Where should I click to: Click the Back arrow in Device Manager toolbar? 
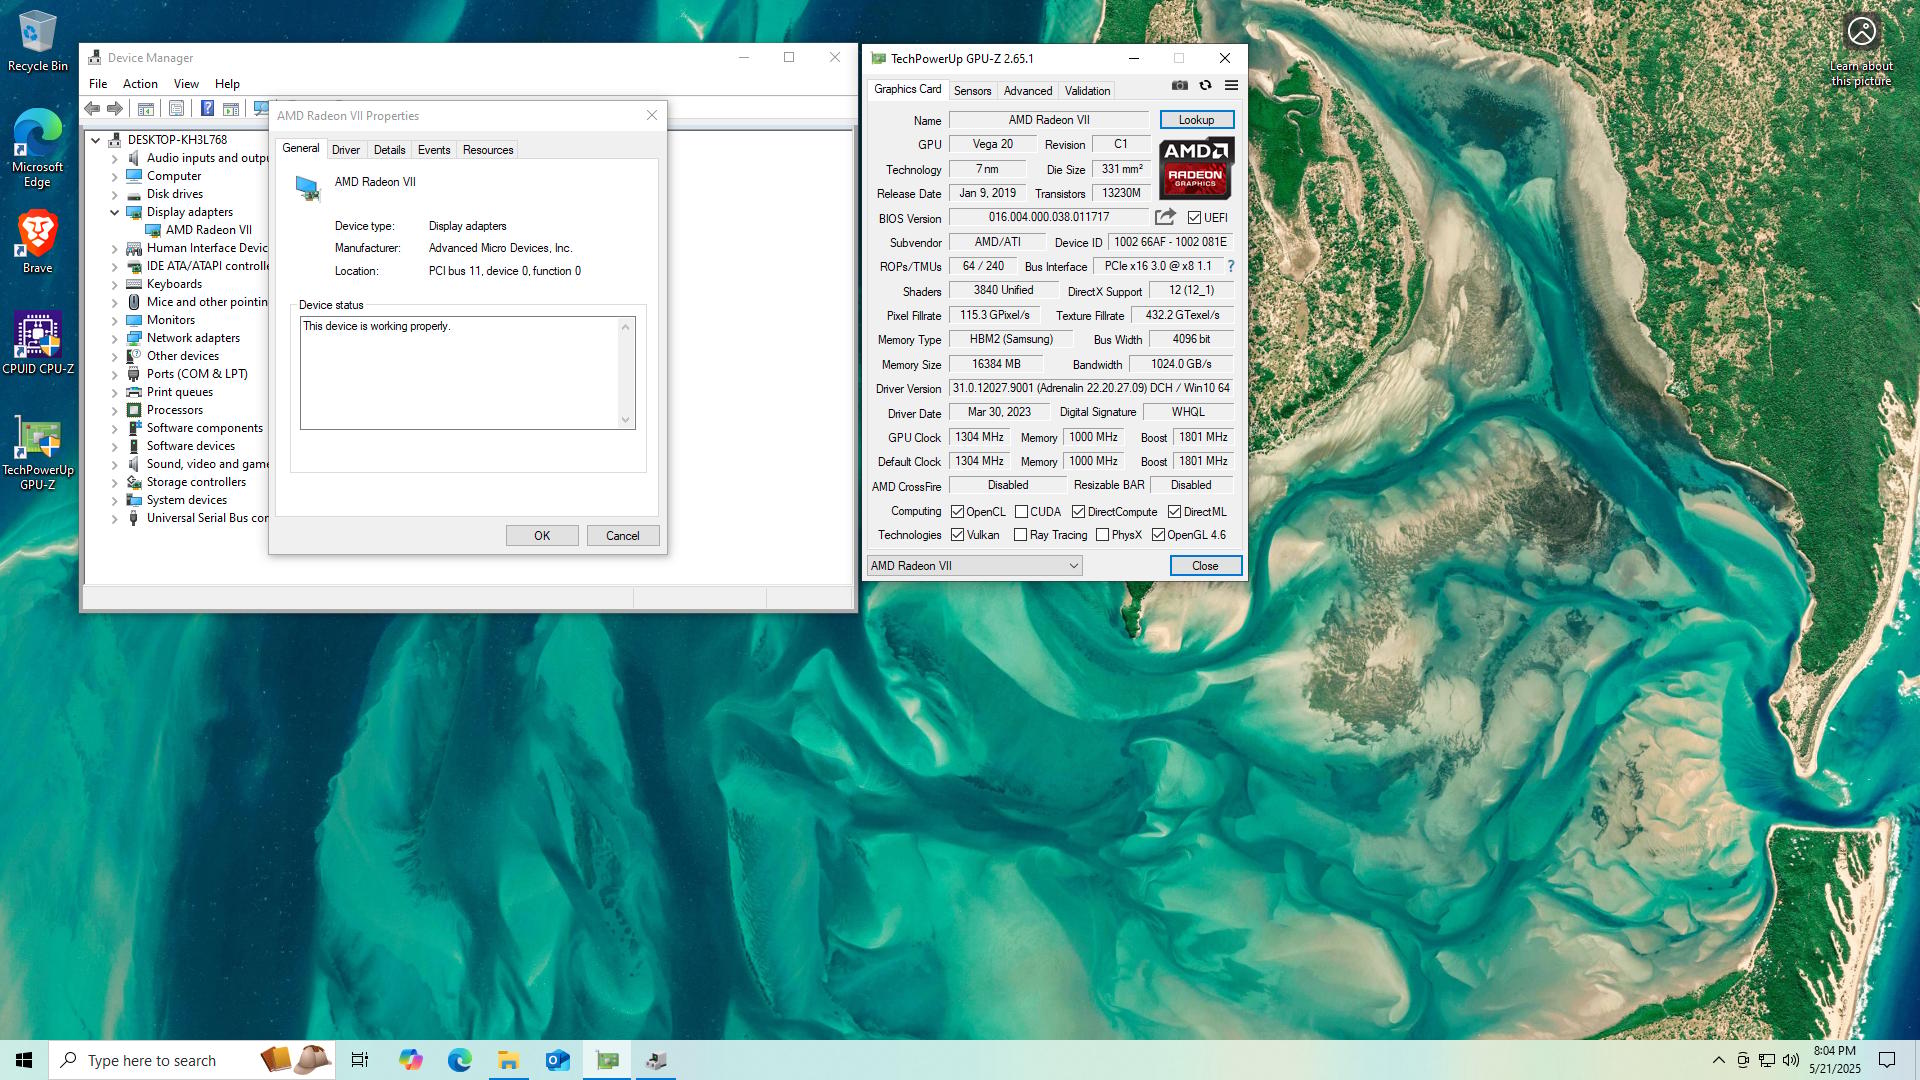pyautogui.click(x=92, y=109)
